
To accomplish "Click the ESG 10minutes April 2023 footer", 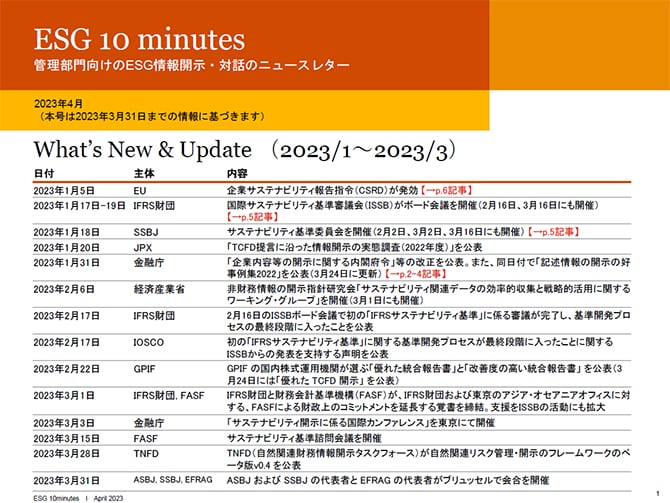I will pos(76,496).
